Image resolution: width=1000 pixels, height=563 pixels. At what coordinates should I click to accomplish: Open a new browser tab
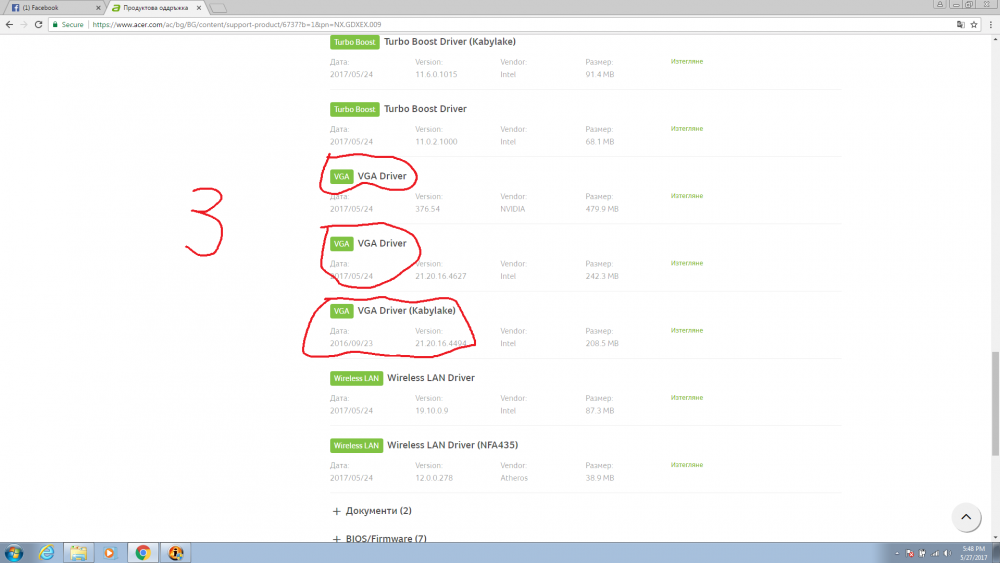click(x=217, y=8)
